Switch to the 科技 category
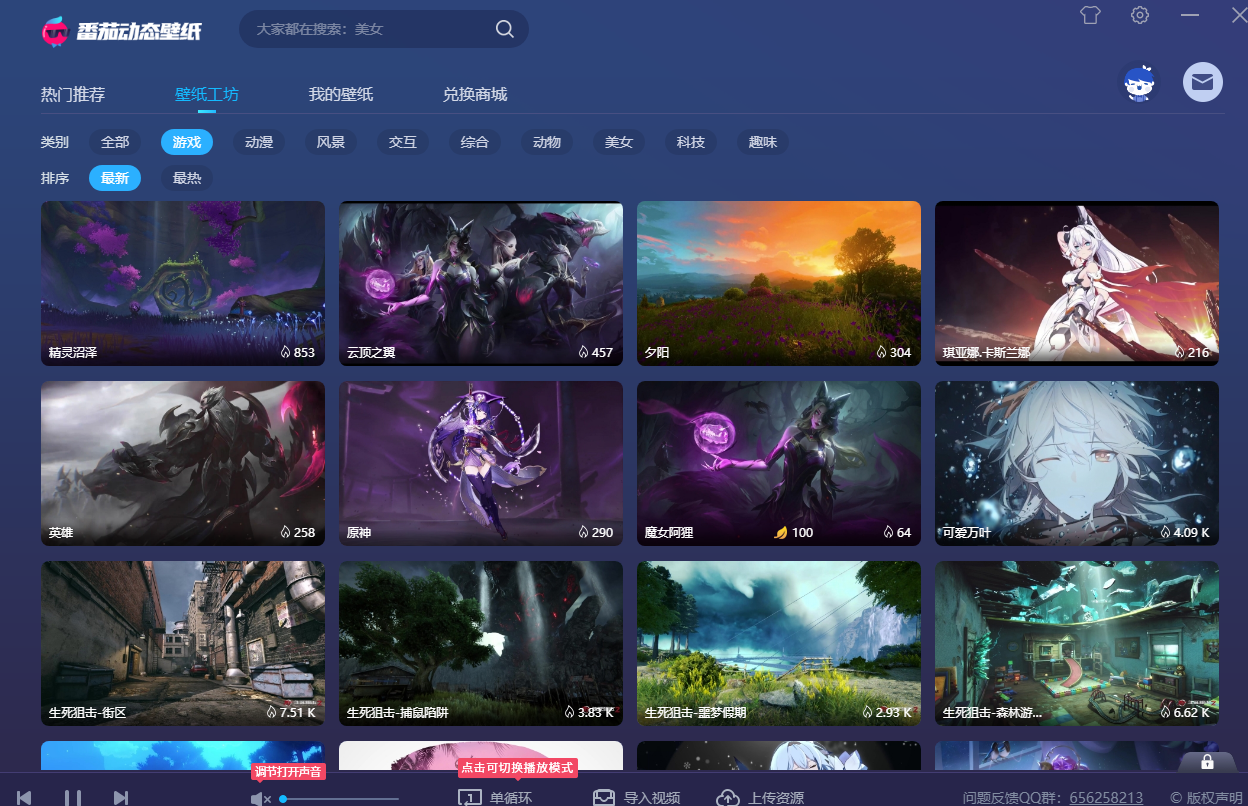The image size is (1248, 806). tap(691, 142)
